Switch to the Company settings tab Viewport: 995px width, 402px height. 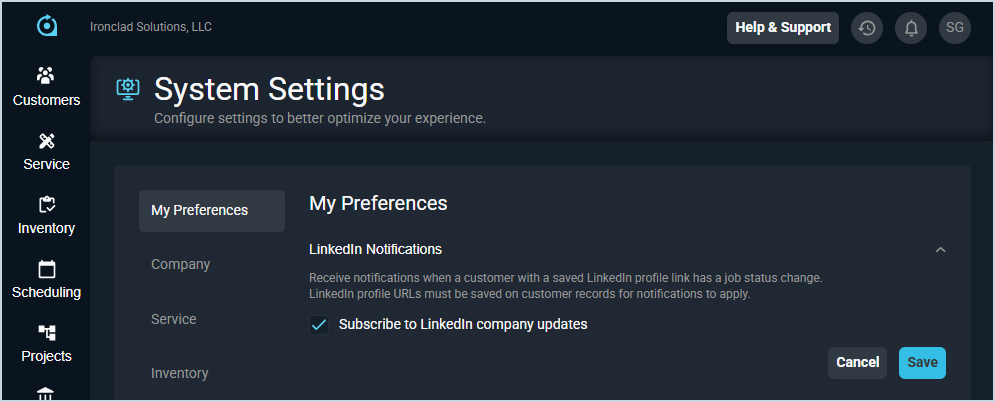pos(181,265)
